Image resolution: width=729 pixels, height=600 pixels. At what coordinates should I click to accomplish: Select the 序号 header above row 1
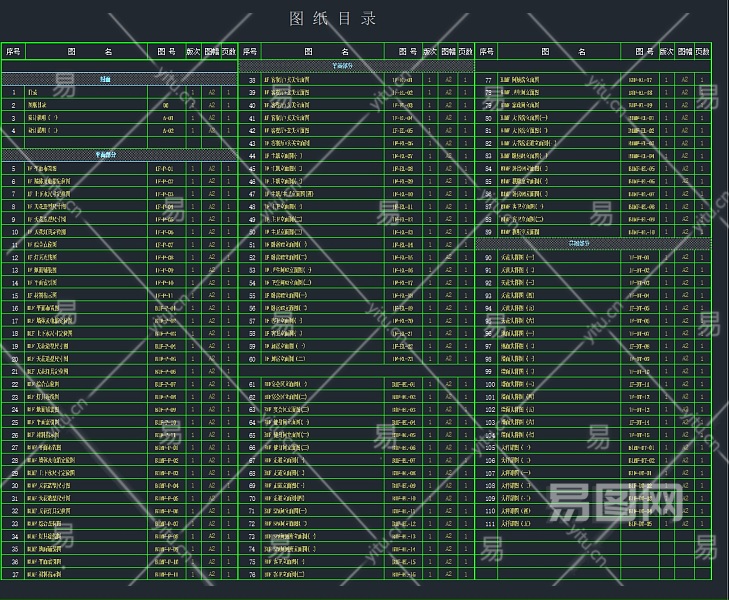click(13, 52)
